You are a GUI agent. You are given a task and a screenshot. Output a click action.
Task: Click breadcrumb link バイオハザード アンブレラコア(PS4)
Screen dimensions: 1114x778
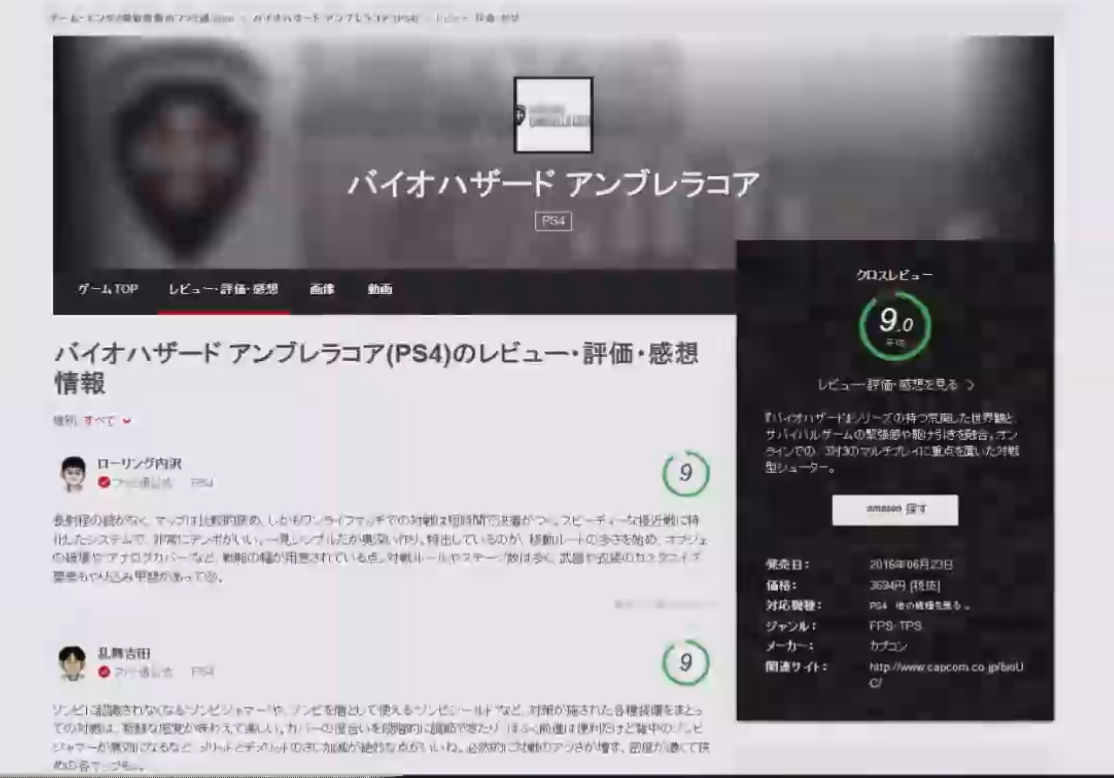coord(336,18)
